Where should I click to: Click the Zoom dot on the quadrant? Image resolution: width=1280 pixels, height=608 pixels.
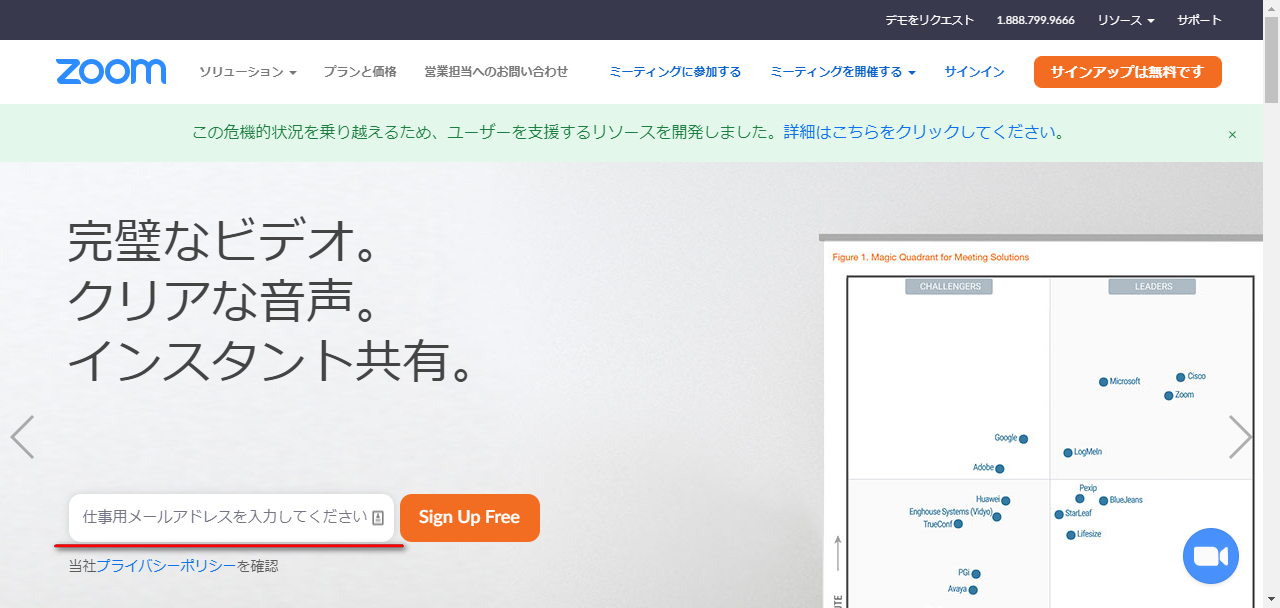point(1168,396)
